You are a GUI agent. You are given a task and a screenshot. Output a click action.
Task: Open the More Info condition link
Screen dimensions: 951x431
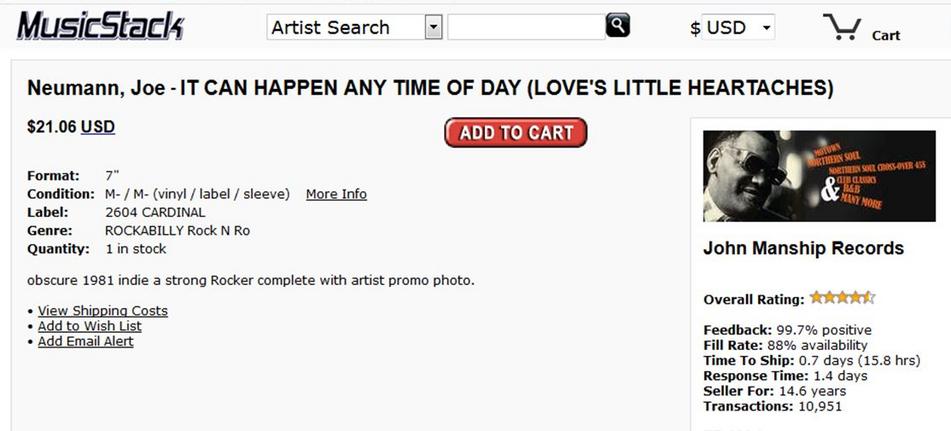(x=336, y=194)
